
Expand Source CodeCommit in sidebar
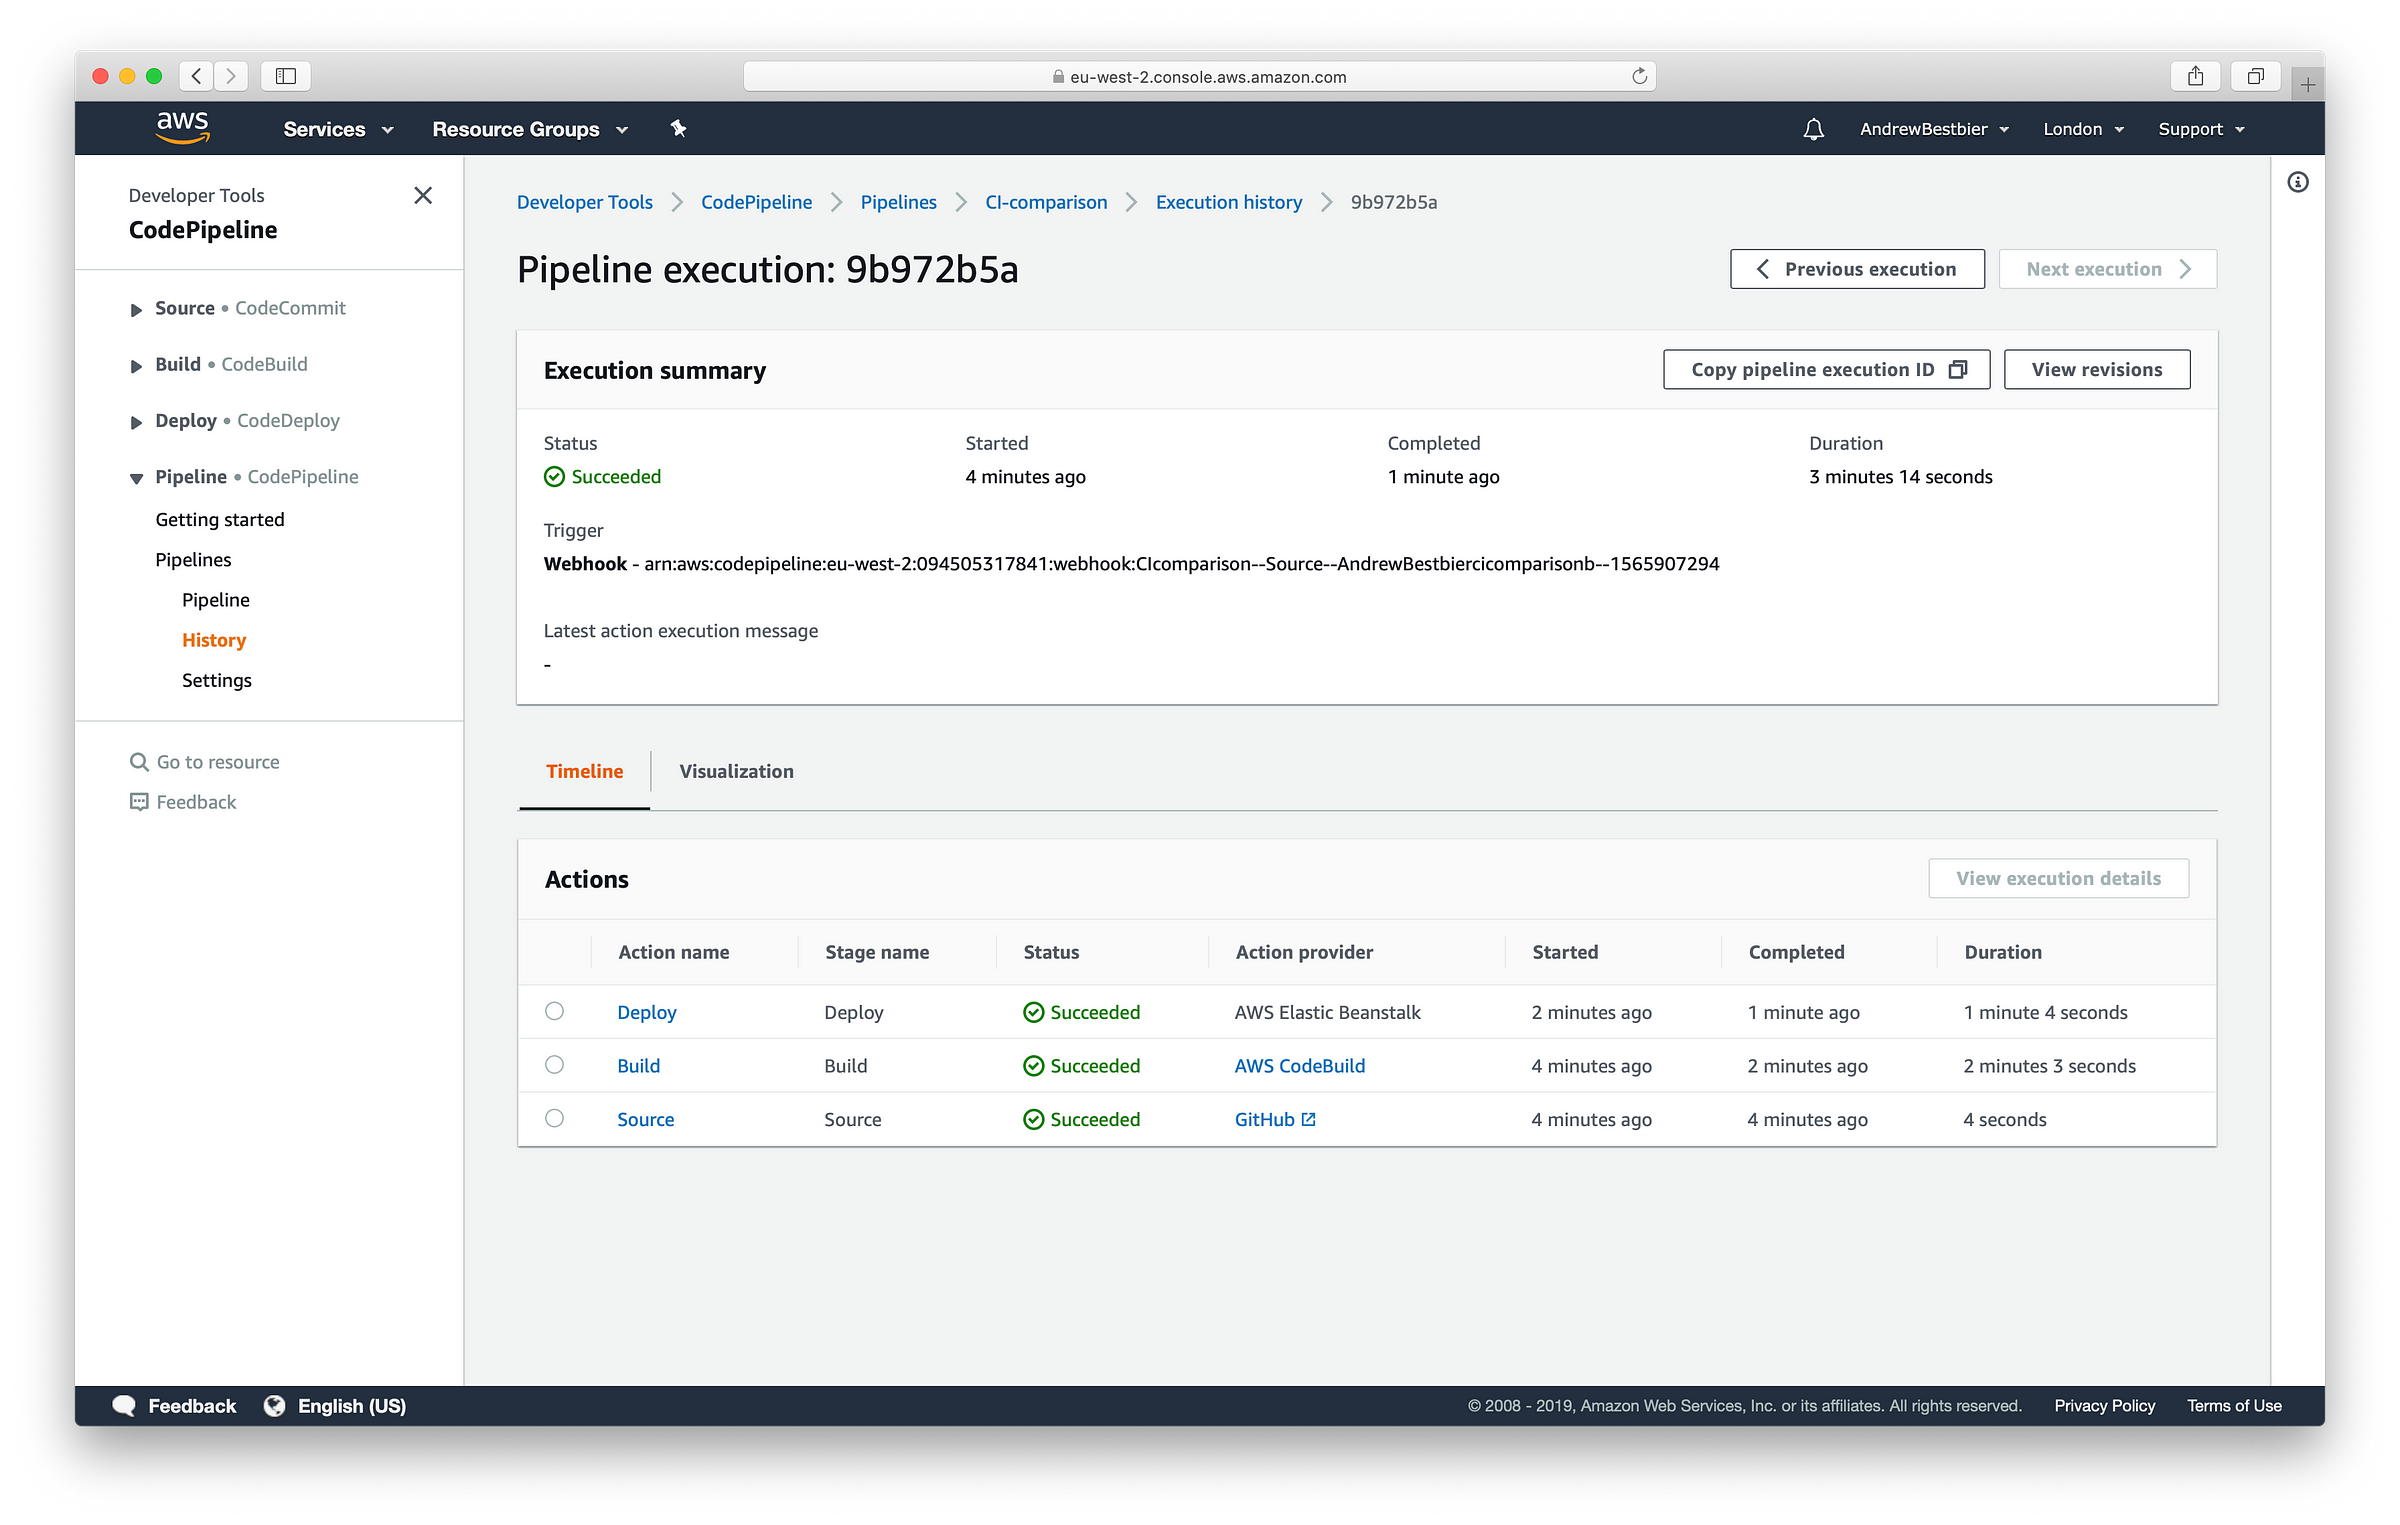pyautogui.click(x=136, y=309)
